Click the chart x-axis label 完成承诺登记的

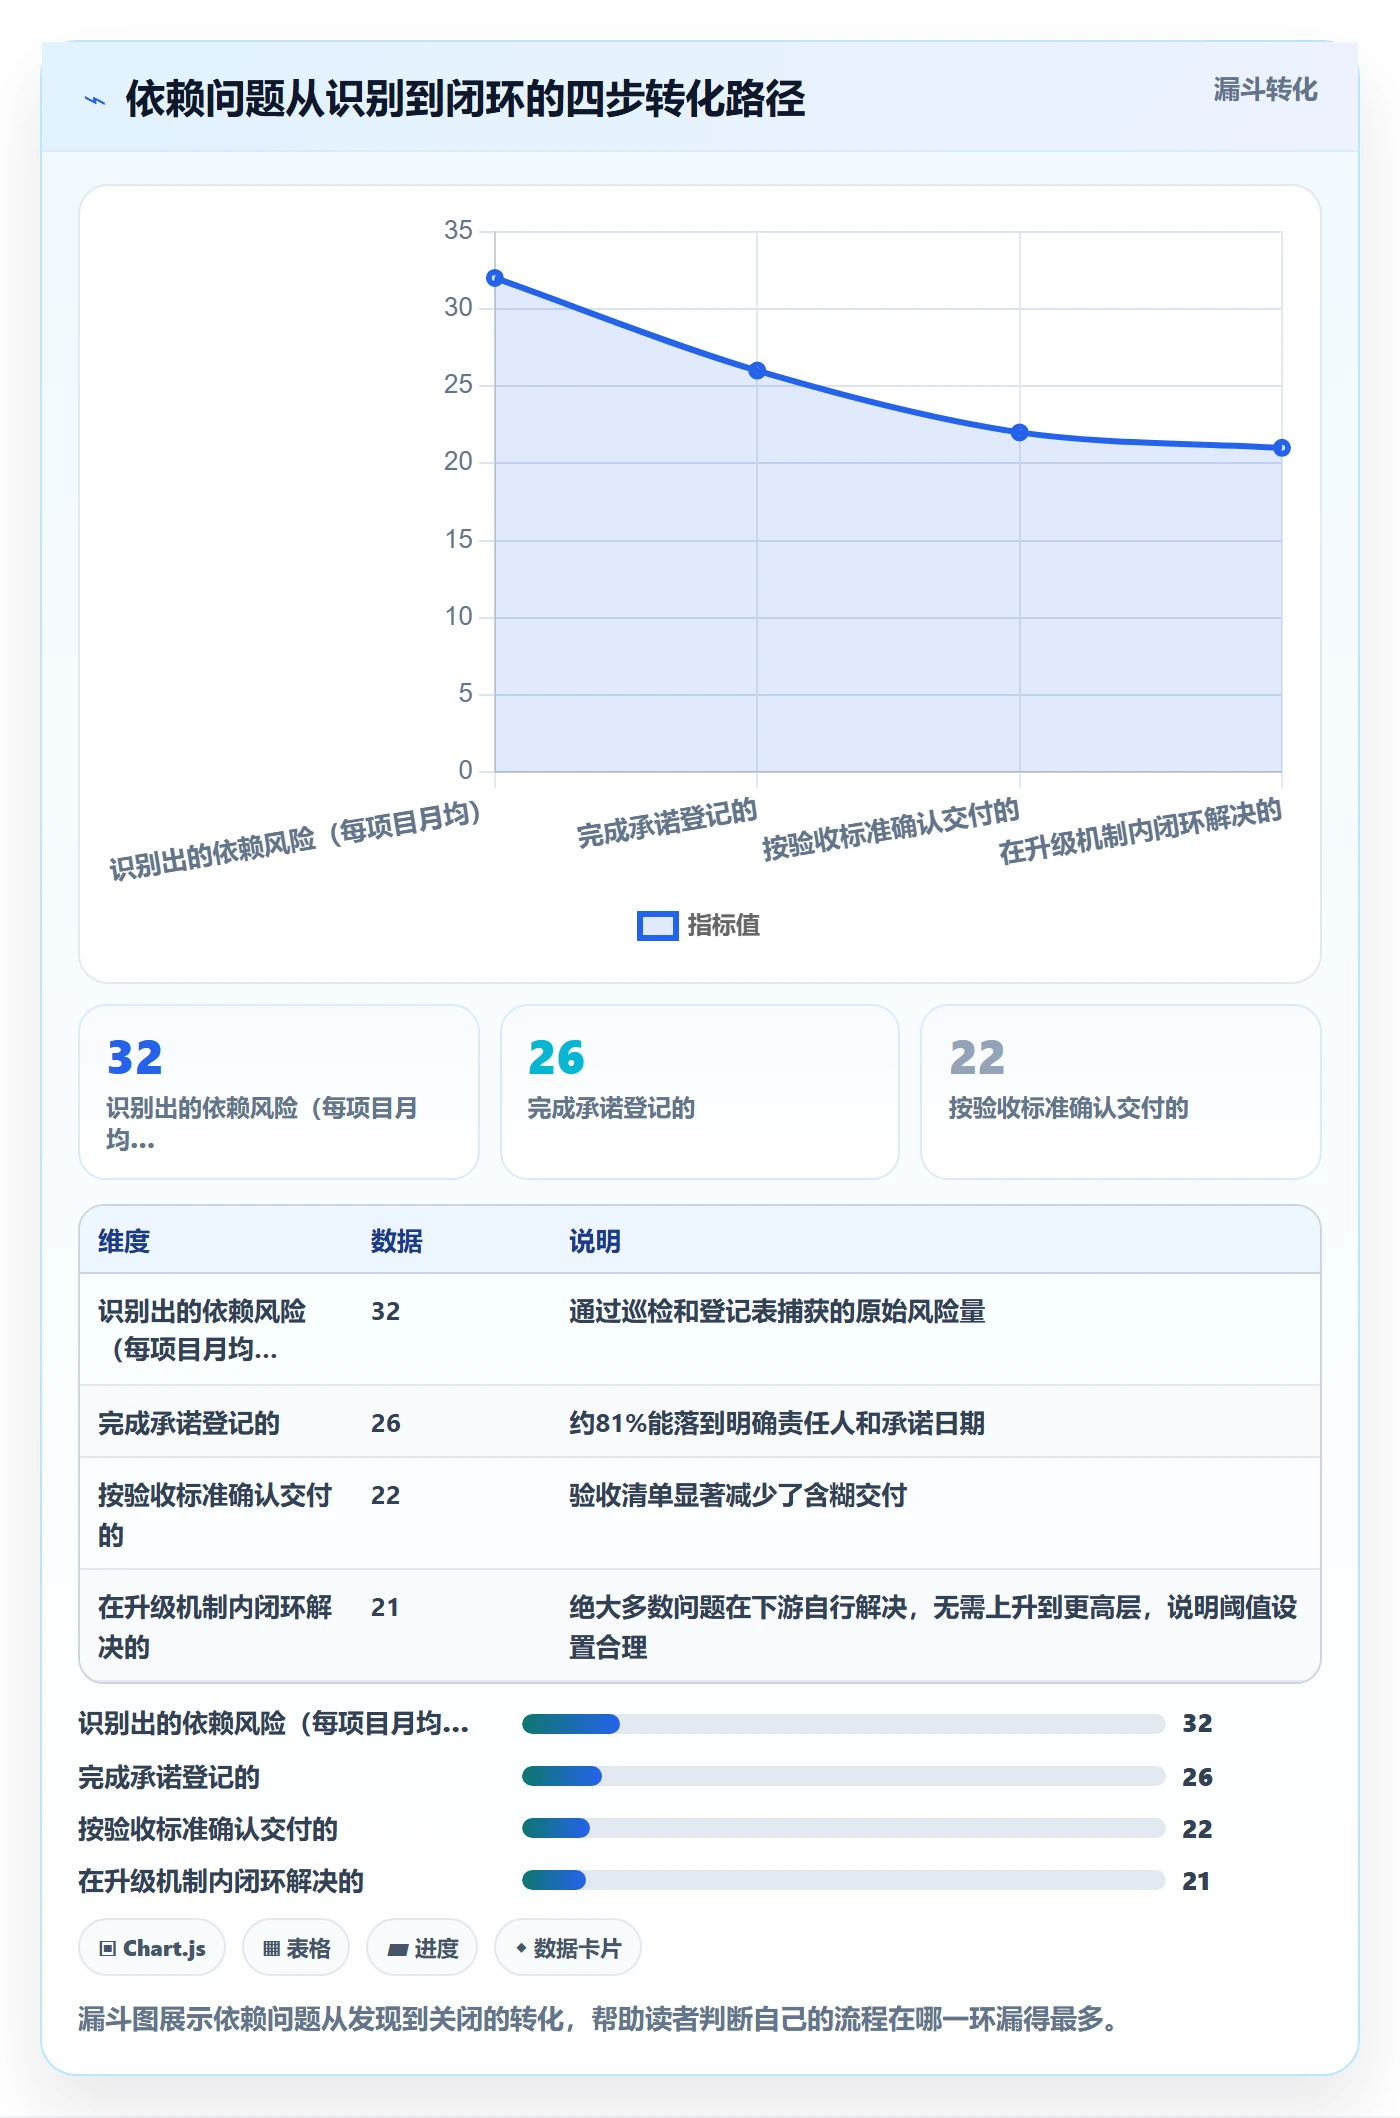pyautogui.click(x=667, y=823)
